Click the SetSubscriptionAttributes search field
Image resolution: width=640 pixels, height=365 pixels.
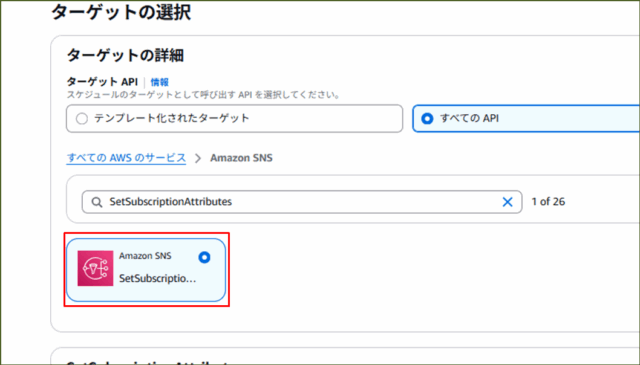click(x=302, y=202)
